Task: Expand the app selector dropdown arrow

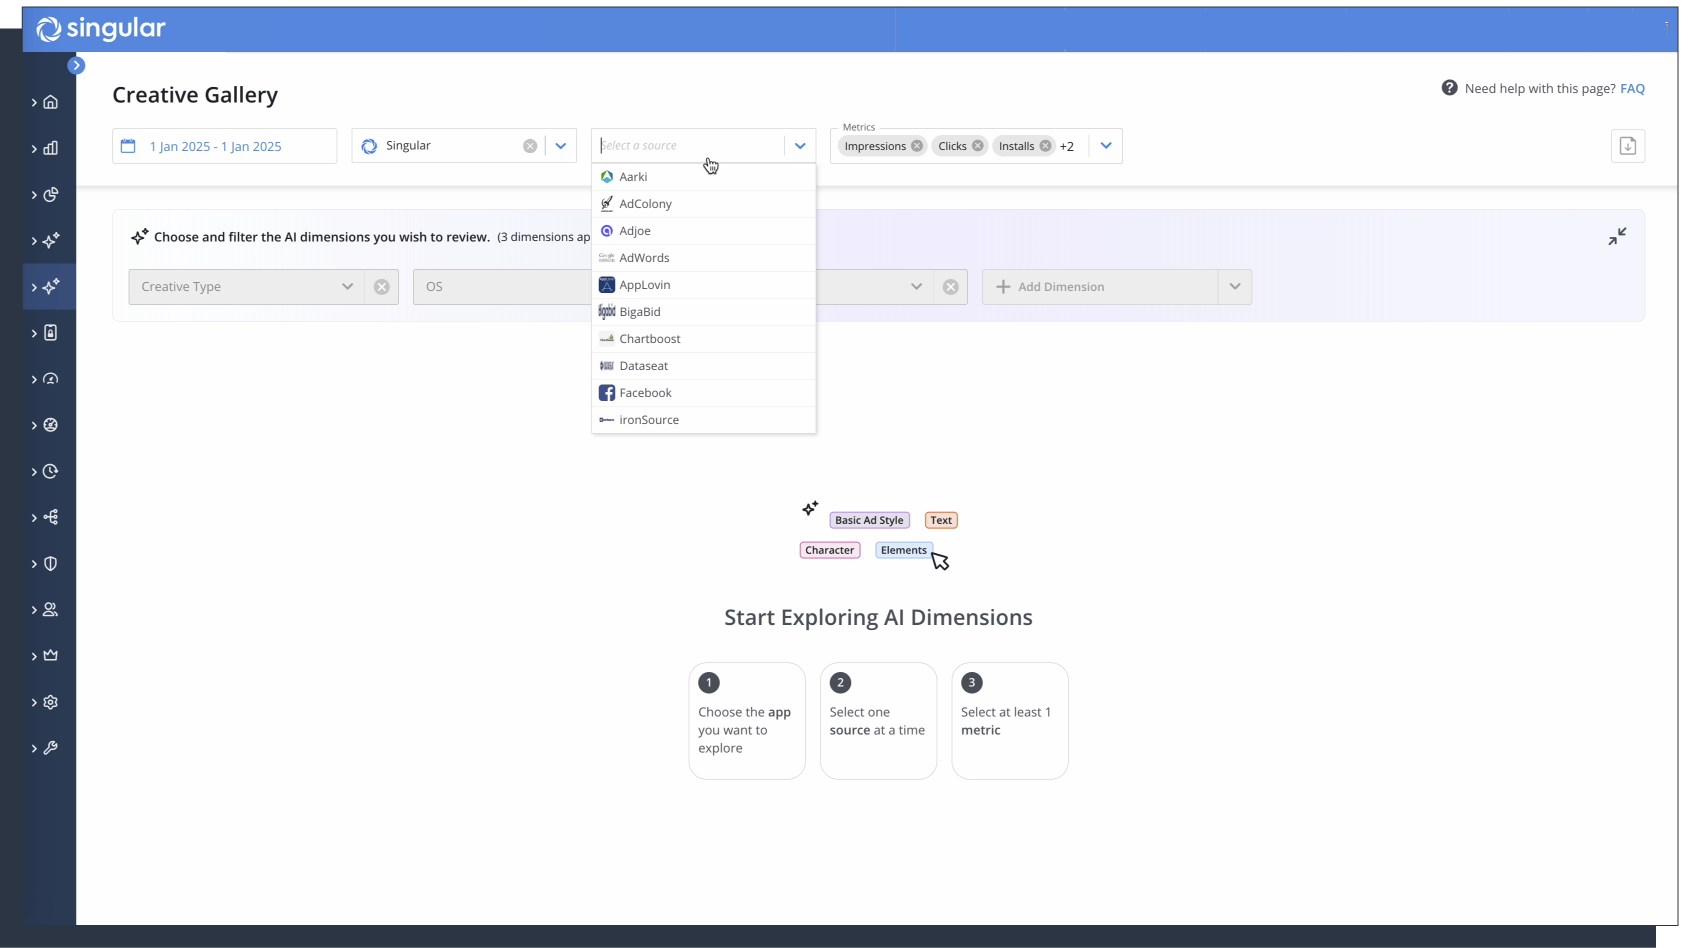Action: (561, 146)
